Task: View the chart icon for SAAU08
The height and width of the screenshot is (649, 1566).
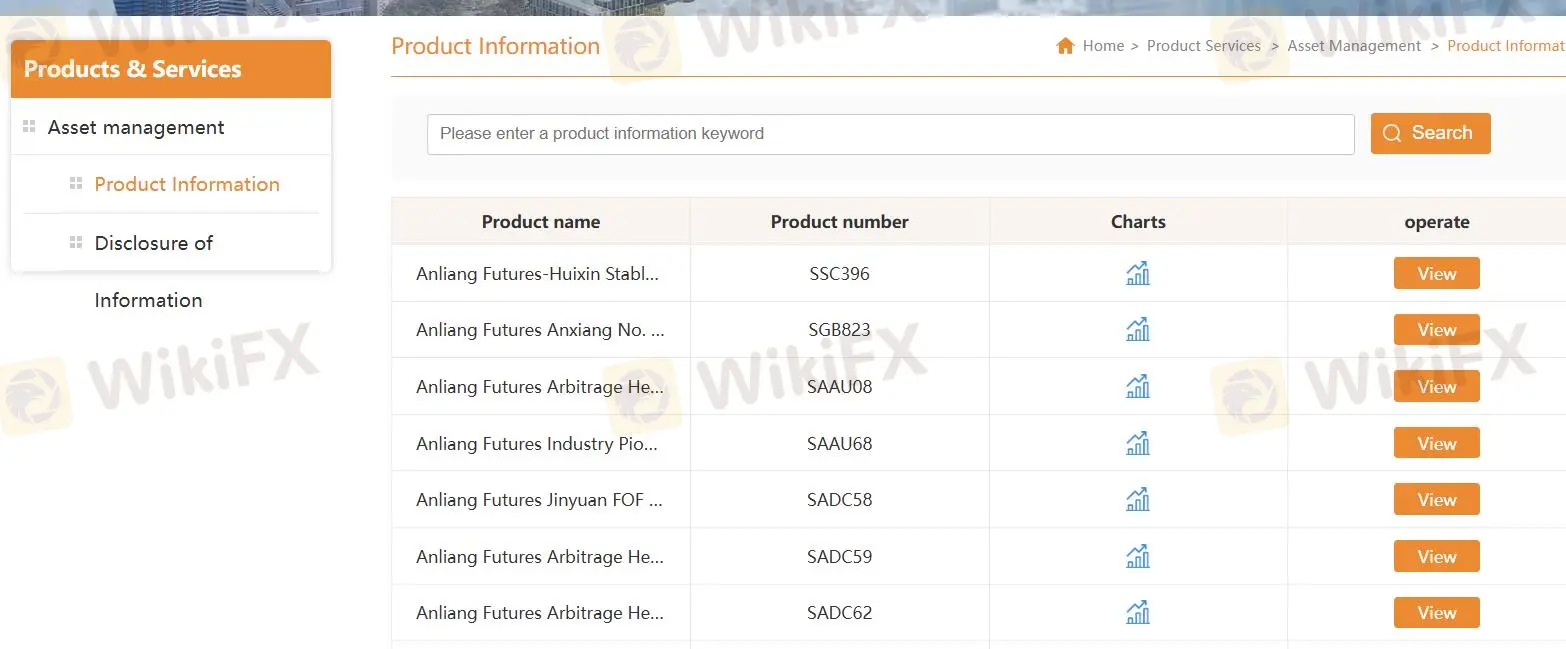Action: pos(1137,386)
